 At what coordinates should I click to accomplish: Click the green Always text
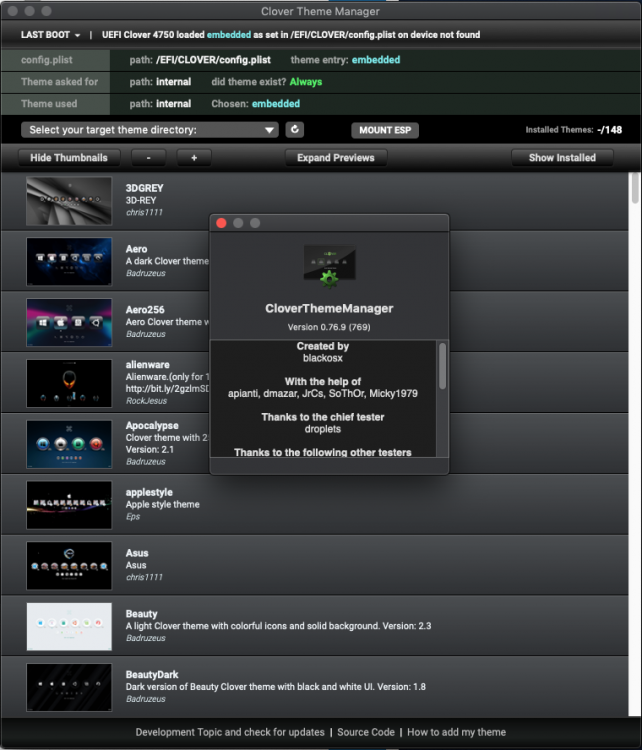tap(306, 82)
